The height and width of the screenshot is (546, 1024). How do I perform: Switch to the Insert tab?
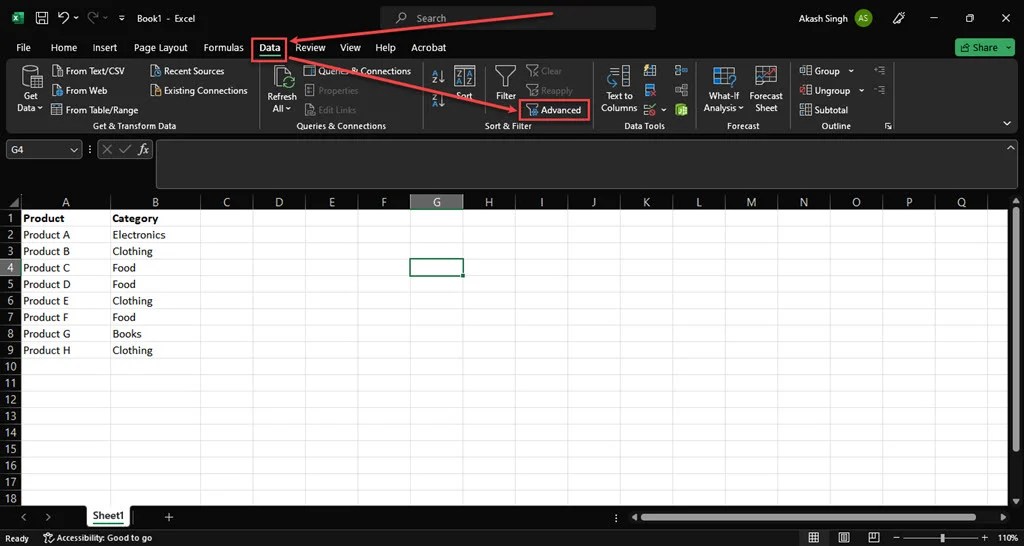click(x=105, y=48)
